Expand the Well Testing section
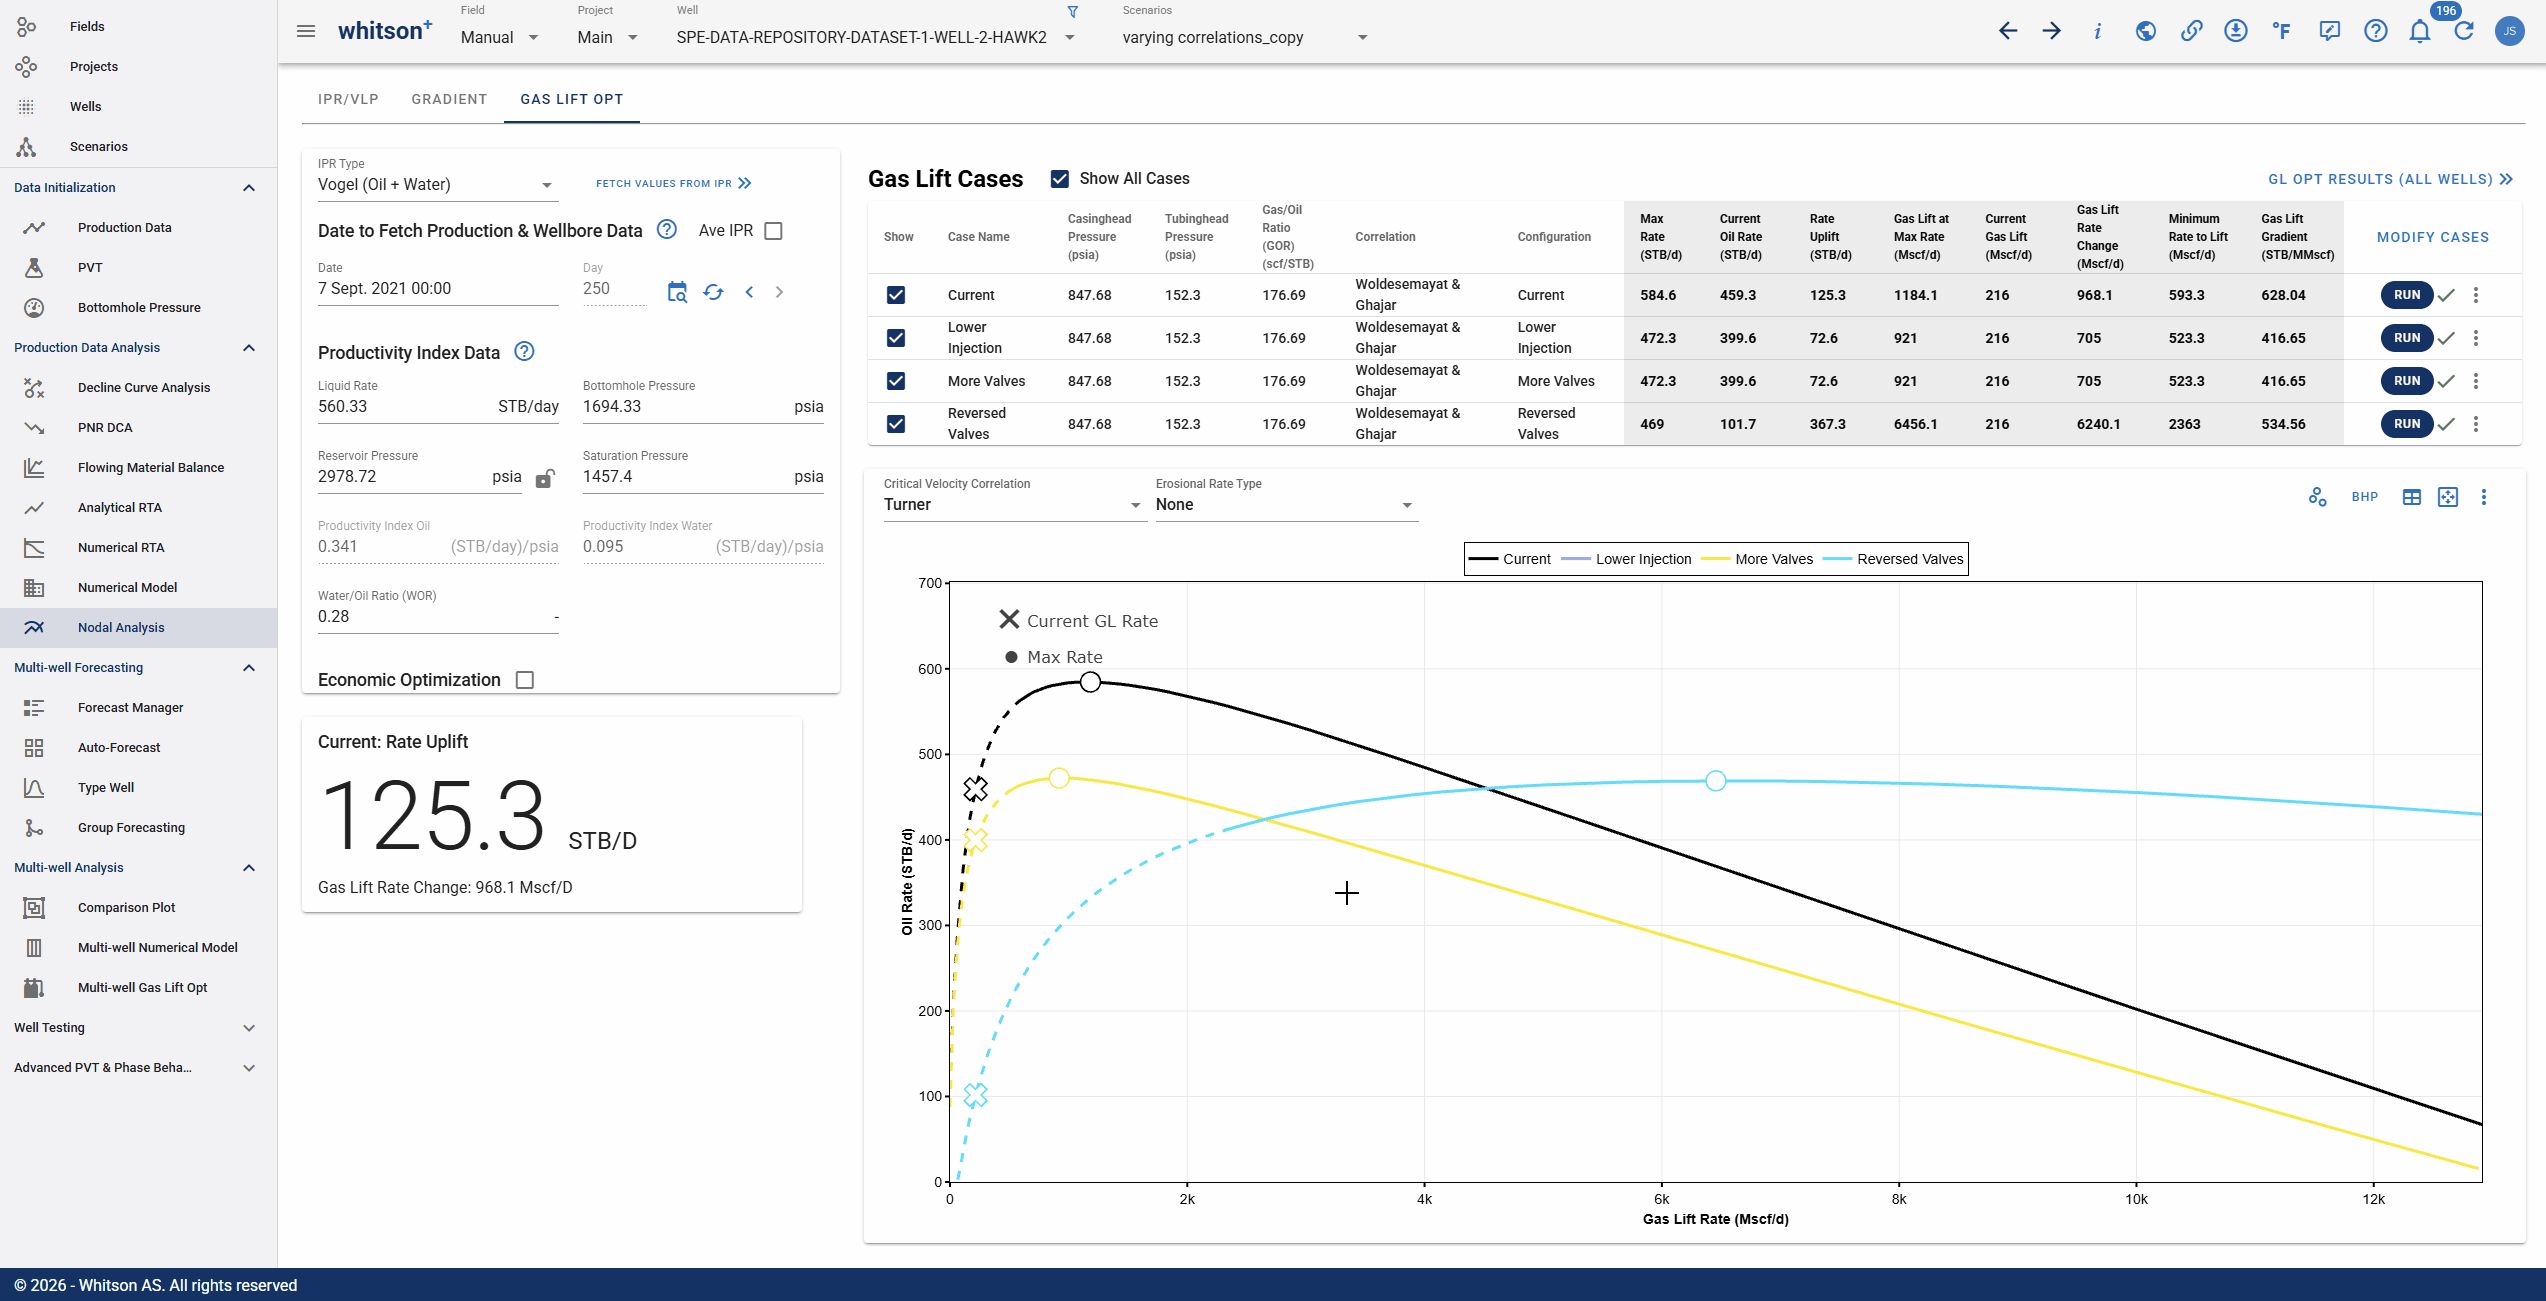 point(138,1028)
